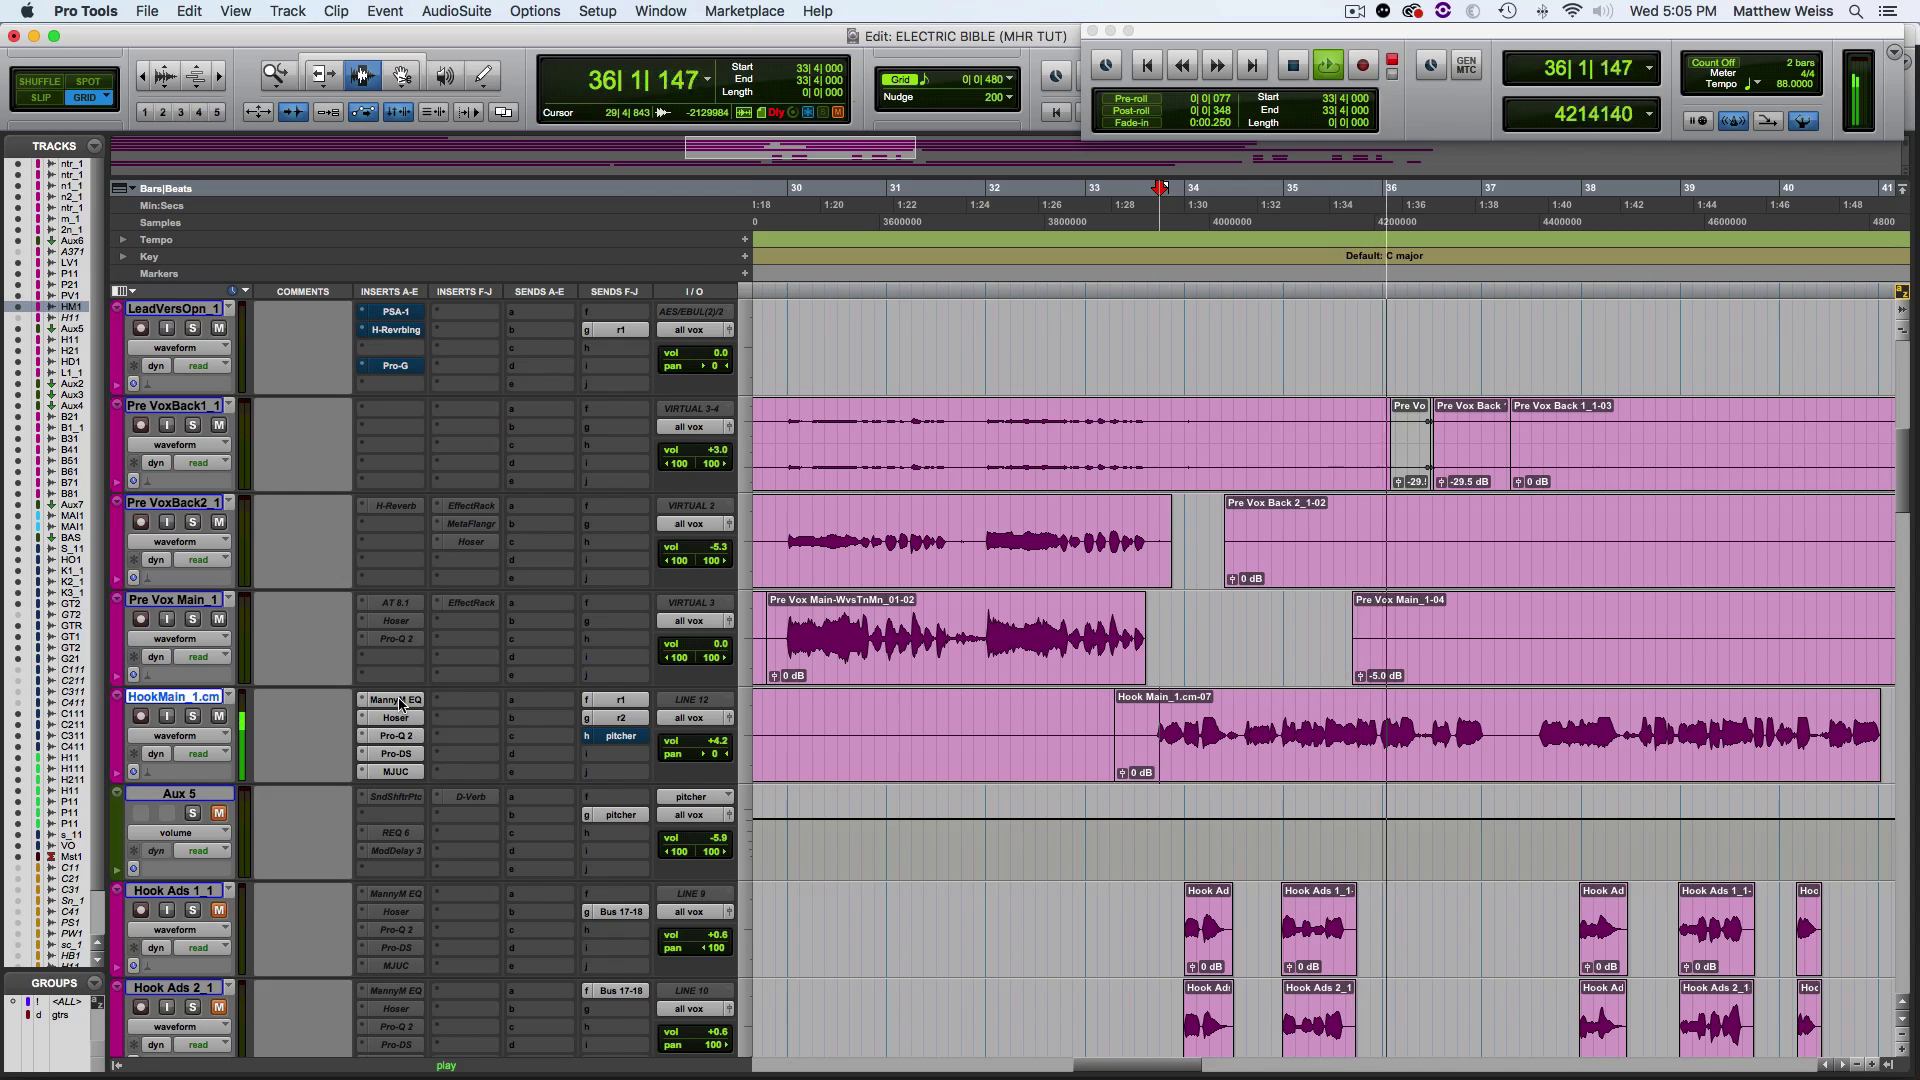Toggle input monitoring on Pre VoxBack2_1
The height and width of the screenshot is (1080, 1920).
(x=167, y=522)
